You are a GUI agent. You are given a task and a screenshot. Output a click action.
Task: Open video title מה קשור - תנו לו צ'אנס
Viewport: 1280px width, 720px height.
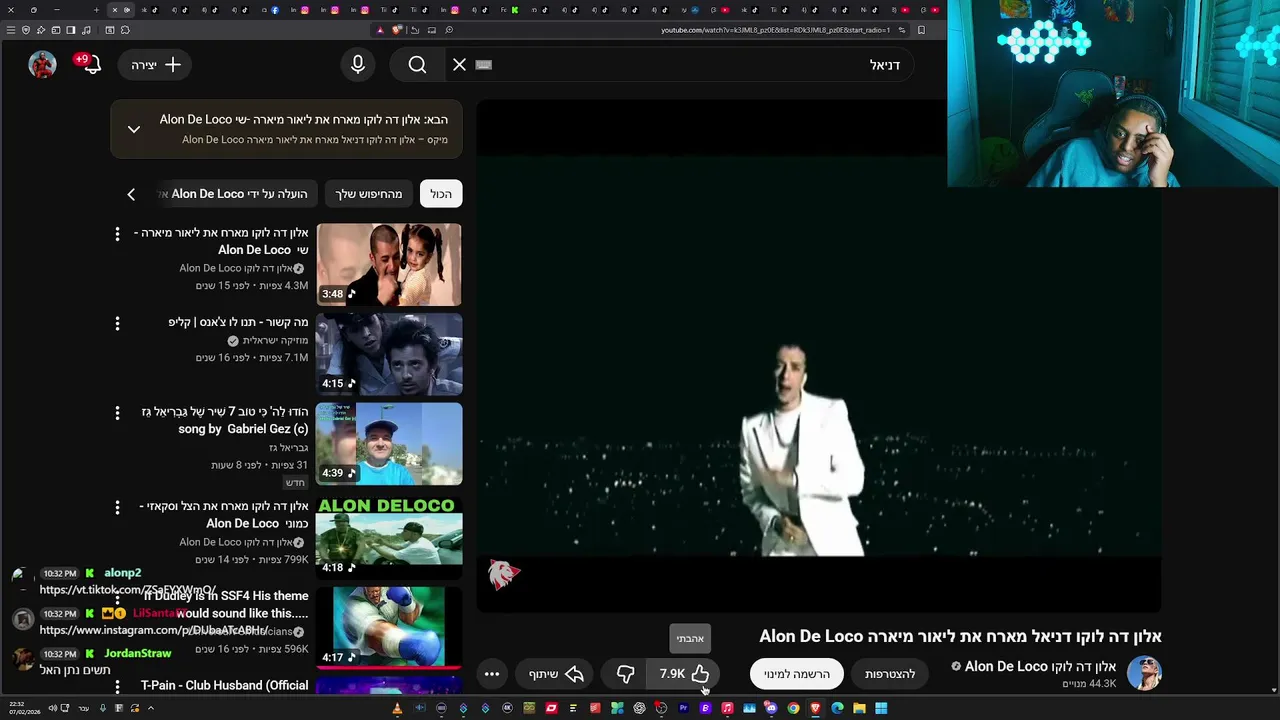point(238,322)
